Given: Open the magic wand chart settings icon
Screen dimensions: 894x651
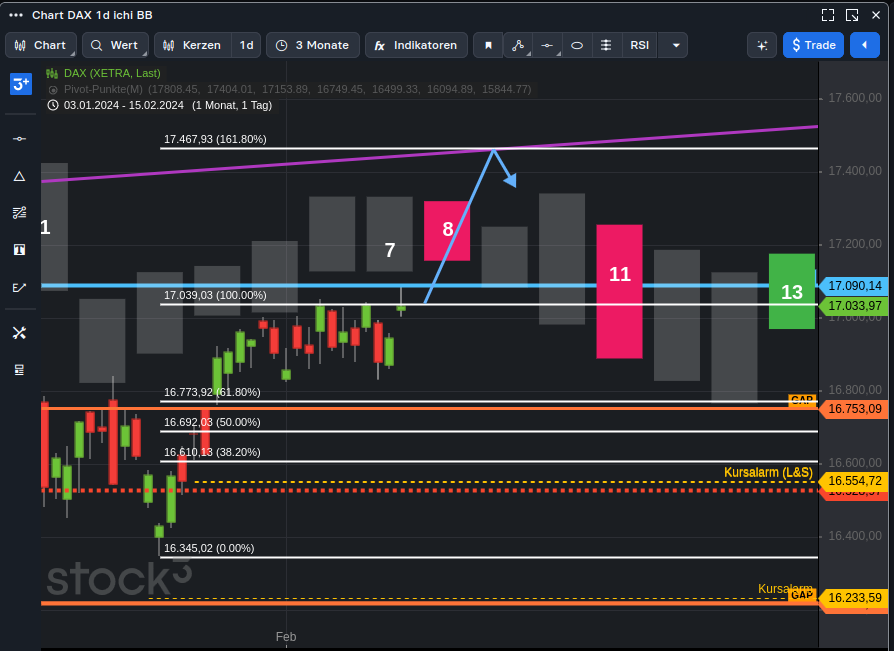Looking at the screenshot, I should click(761, 45).
